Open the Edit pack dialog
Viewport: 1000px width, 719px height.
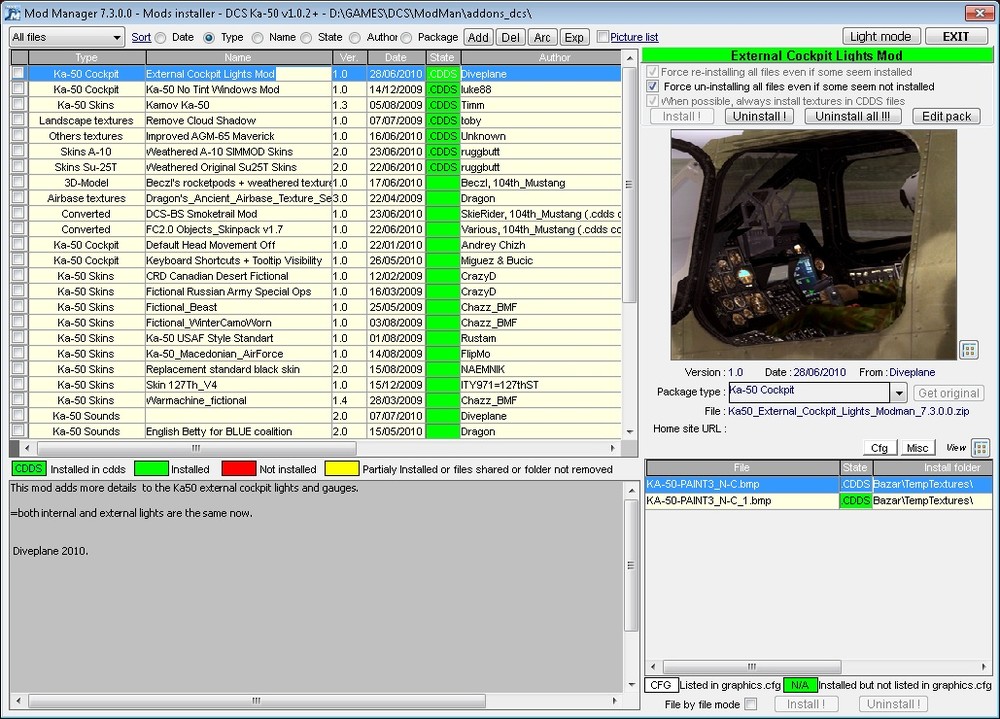tap(946, 116)
